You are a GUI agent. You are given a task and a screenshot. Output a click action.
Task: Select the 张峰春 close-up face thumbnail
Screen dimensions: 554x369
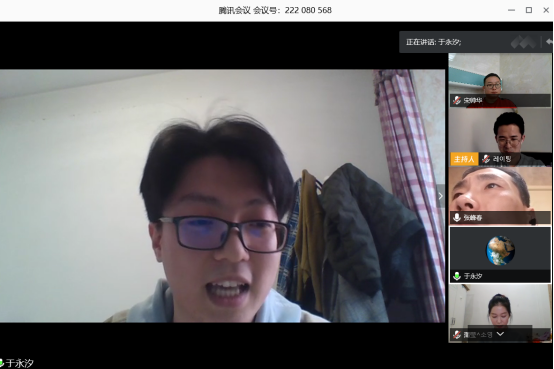(500, 196)
